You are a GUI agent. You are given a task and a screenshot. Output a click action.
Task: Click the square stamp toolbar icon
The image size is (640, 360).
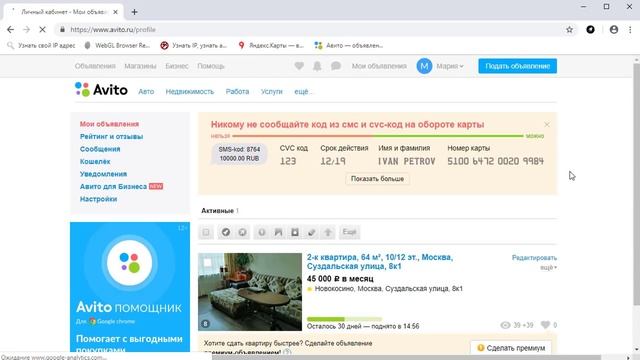click(x=295, y=232)
